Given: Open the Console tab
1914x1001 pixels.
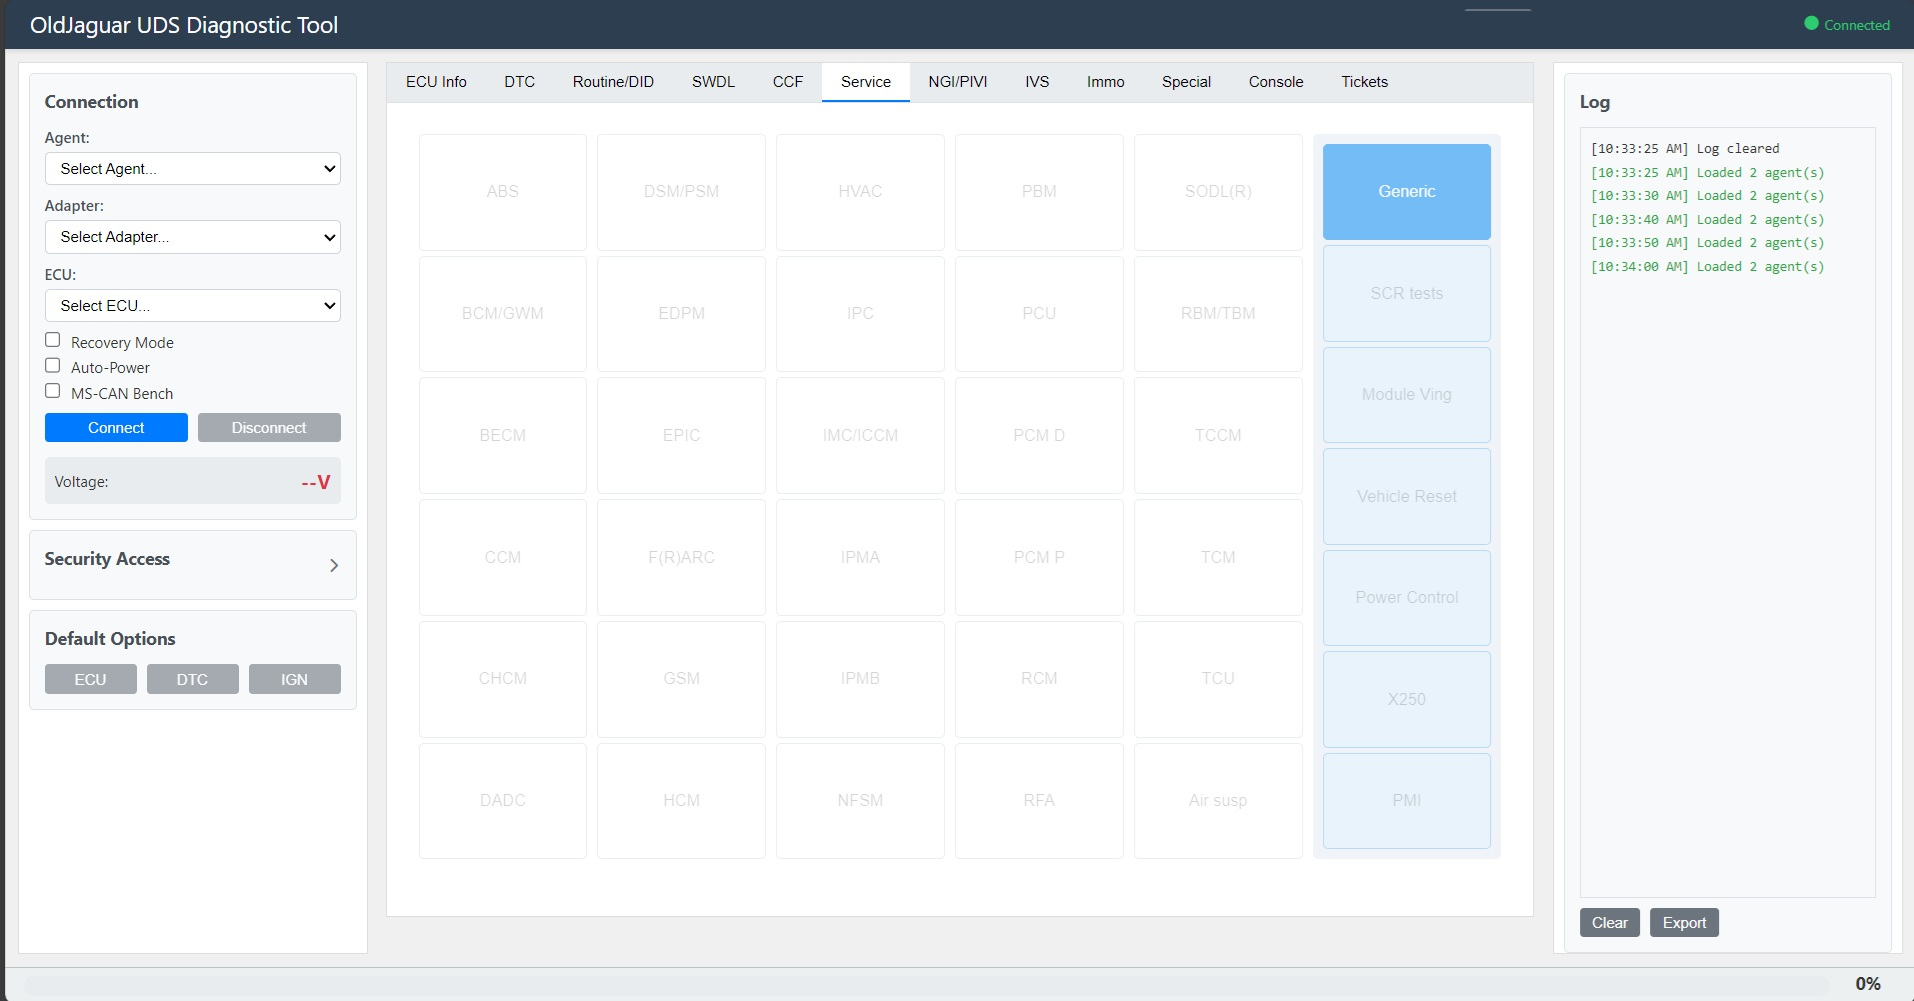Looking at the screenshot, I should (x=1275, y=82).
